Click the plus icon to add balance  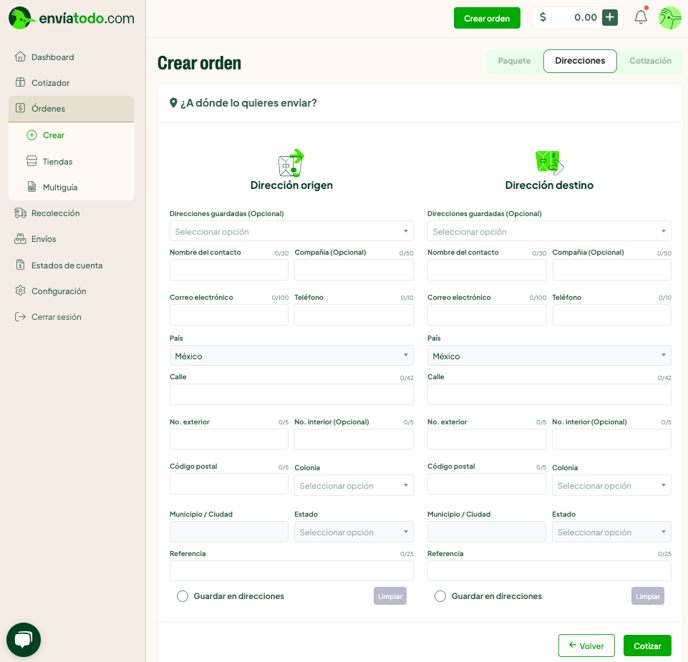610,17
